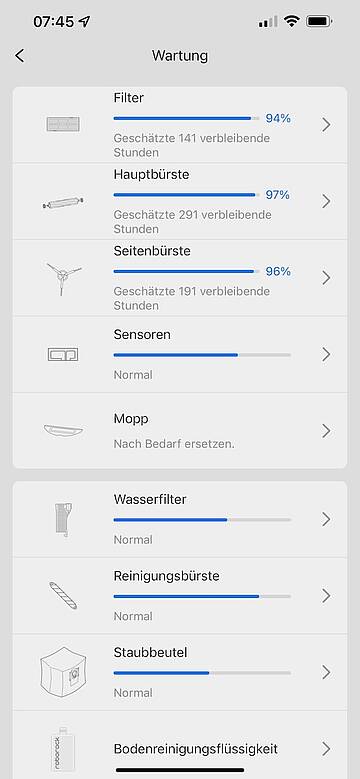Select the Wasserfilter icon
The height and width of the screenshot is (779, 360).
[63, 520]
